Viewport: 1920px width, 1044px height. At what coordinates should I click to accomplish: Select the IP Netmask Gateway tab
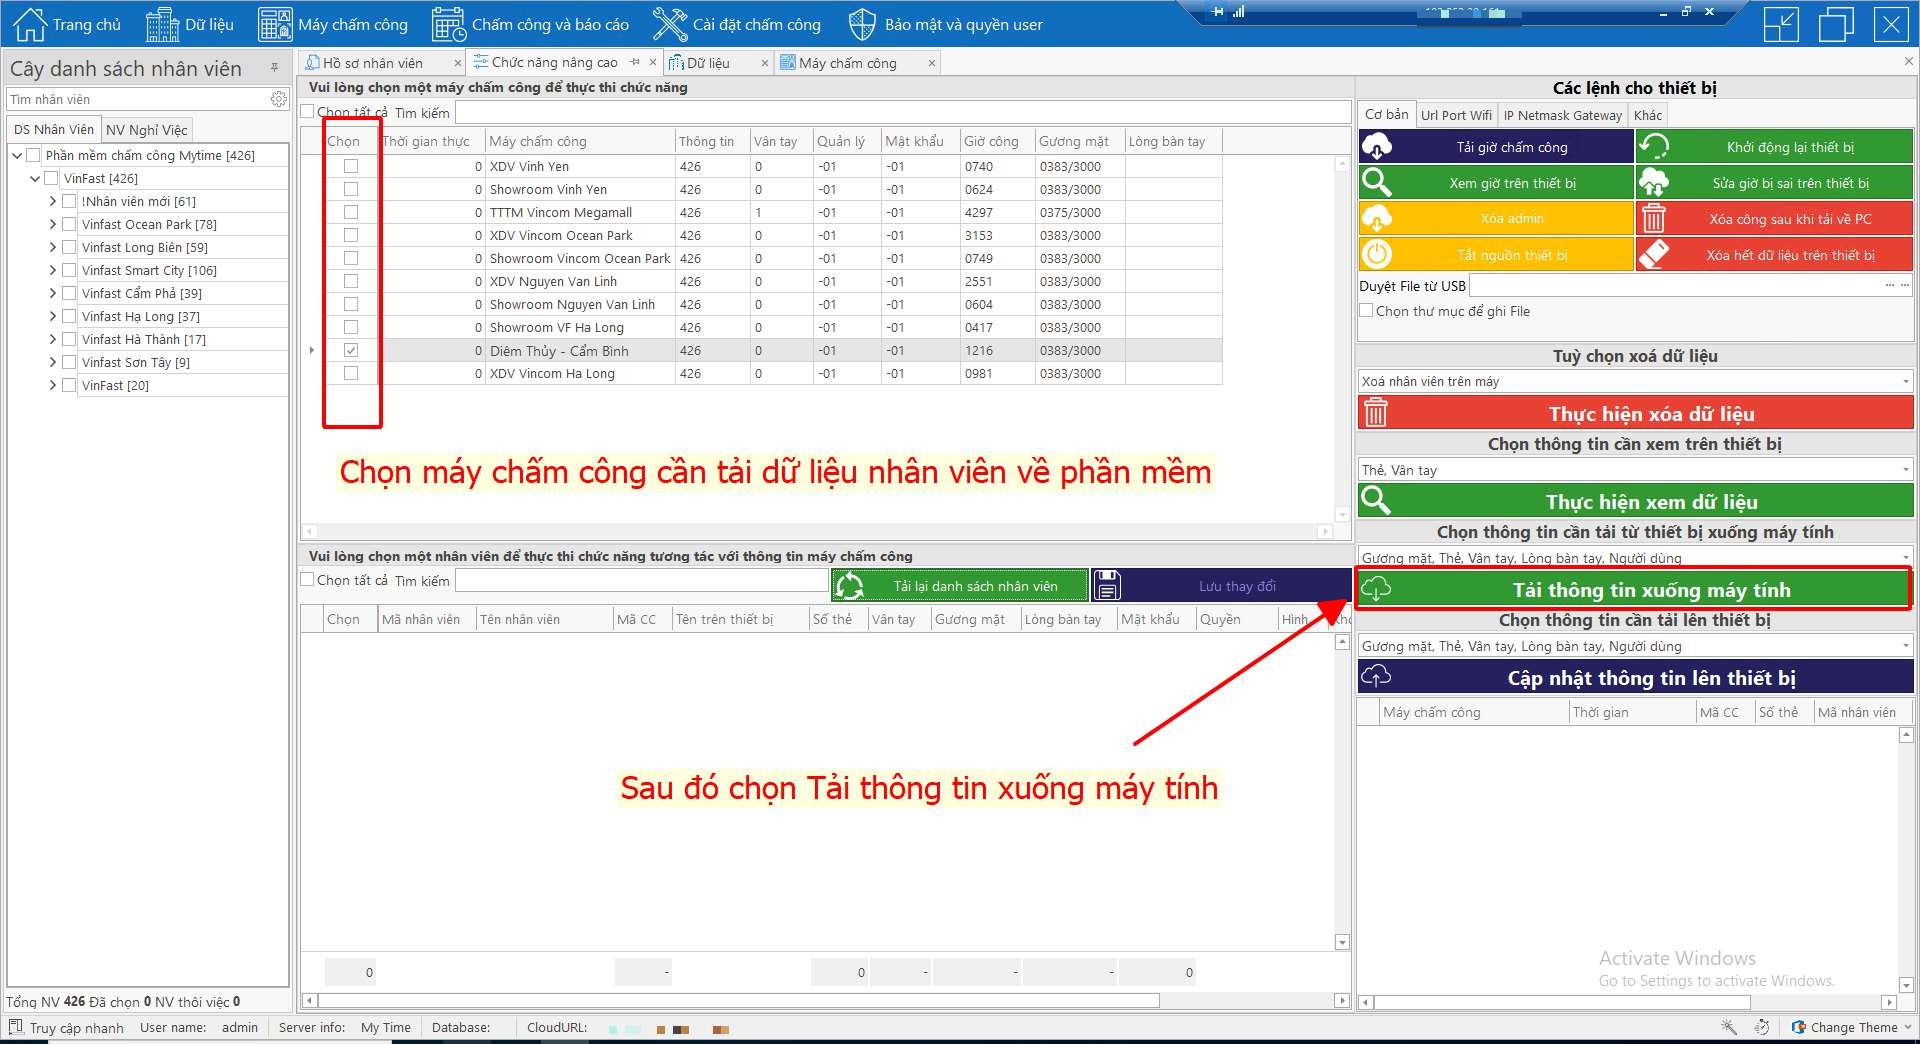[x=1562, y=115]
